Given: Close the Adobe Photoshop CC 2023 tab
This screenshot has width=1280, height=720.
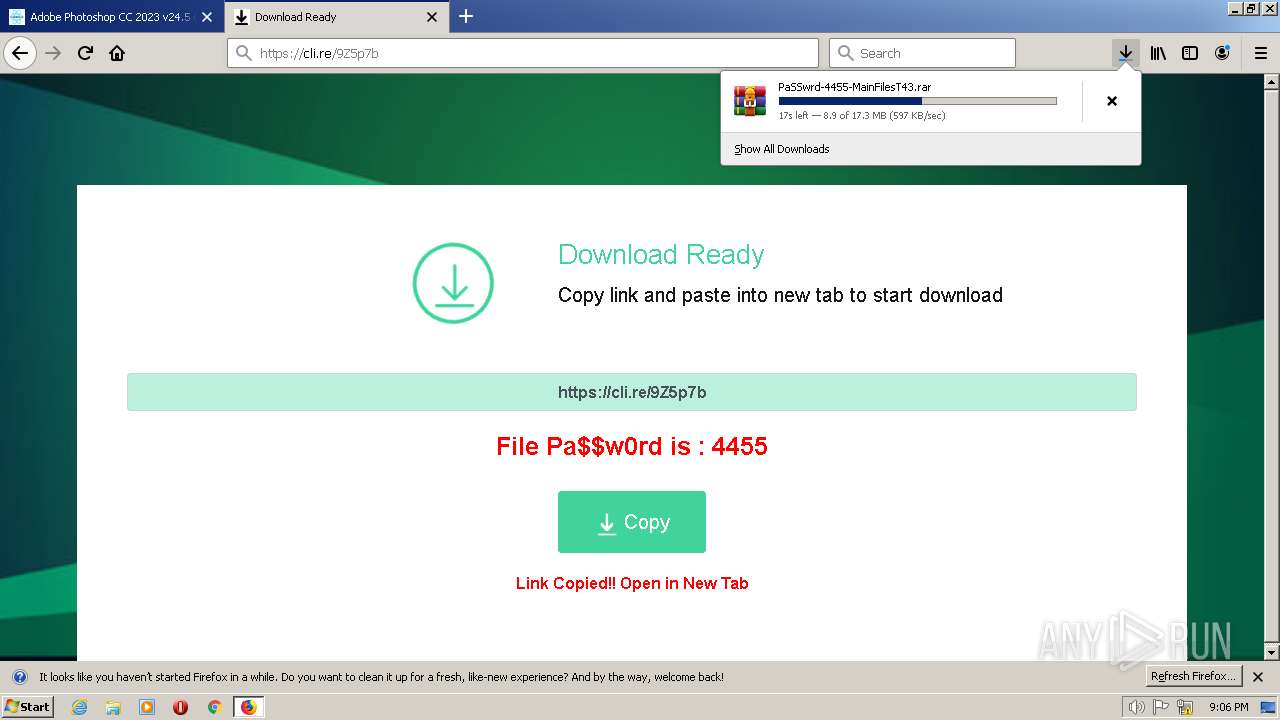Looking at the screenshot, I should pos(207,17).
